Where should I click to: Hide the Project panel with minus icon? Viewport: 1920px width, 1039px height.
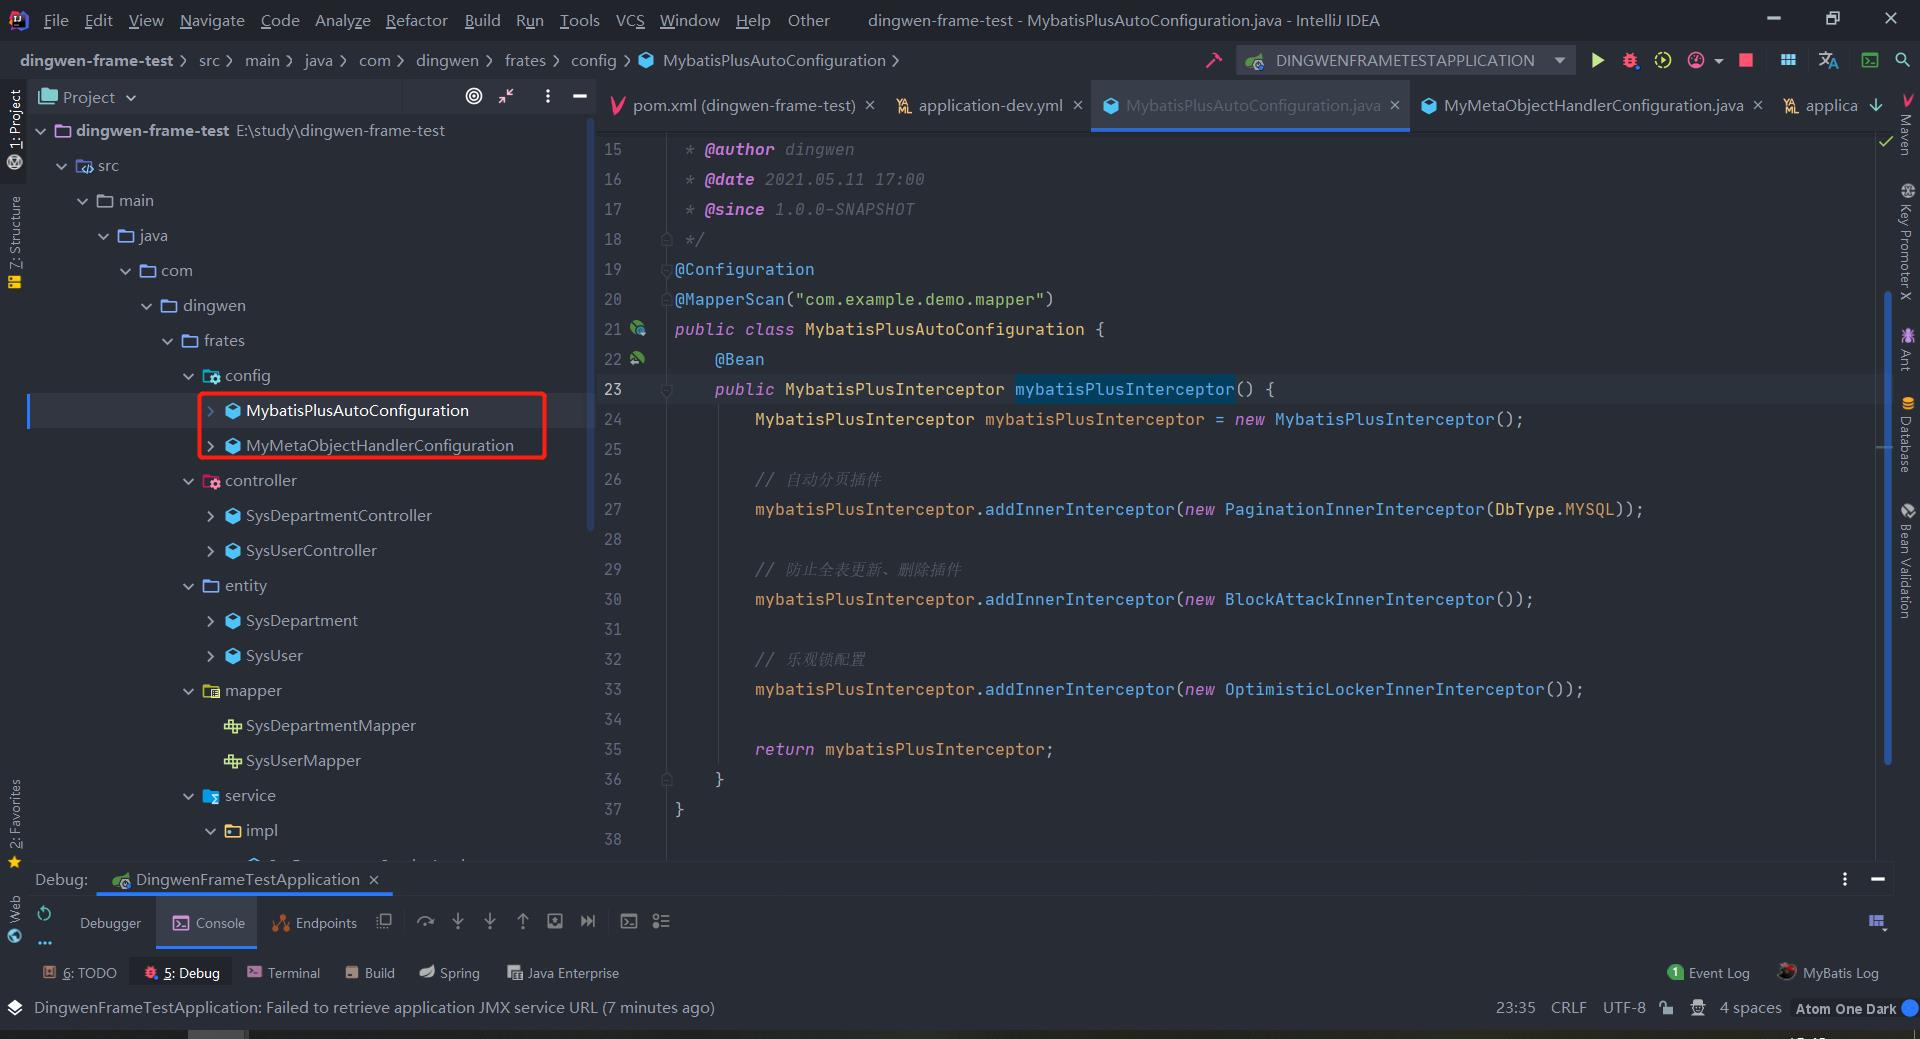(x=579, y=96)
